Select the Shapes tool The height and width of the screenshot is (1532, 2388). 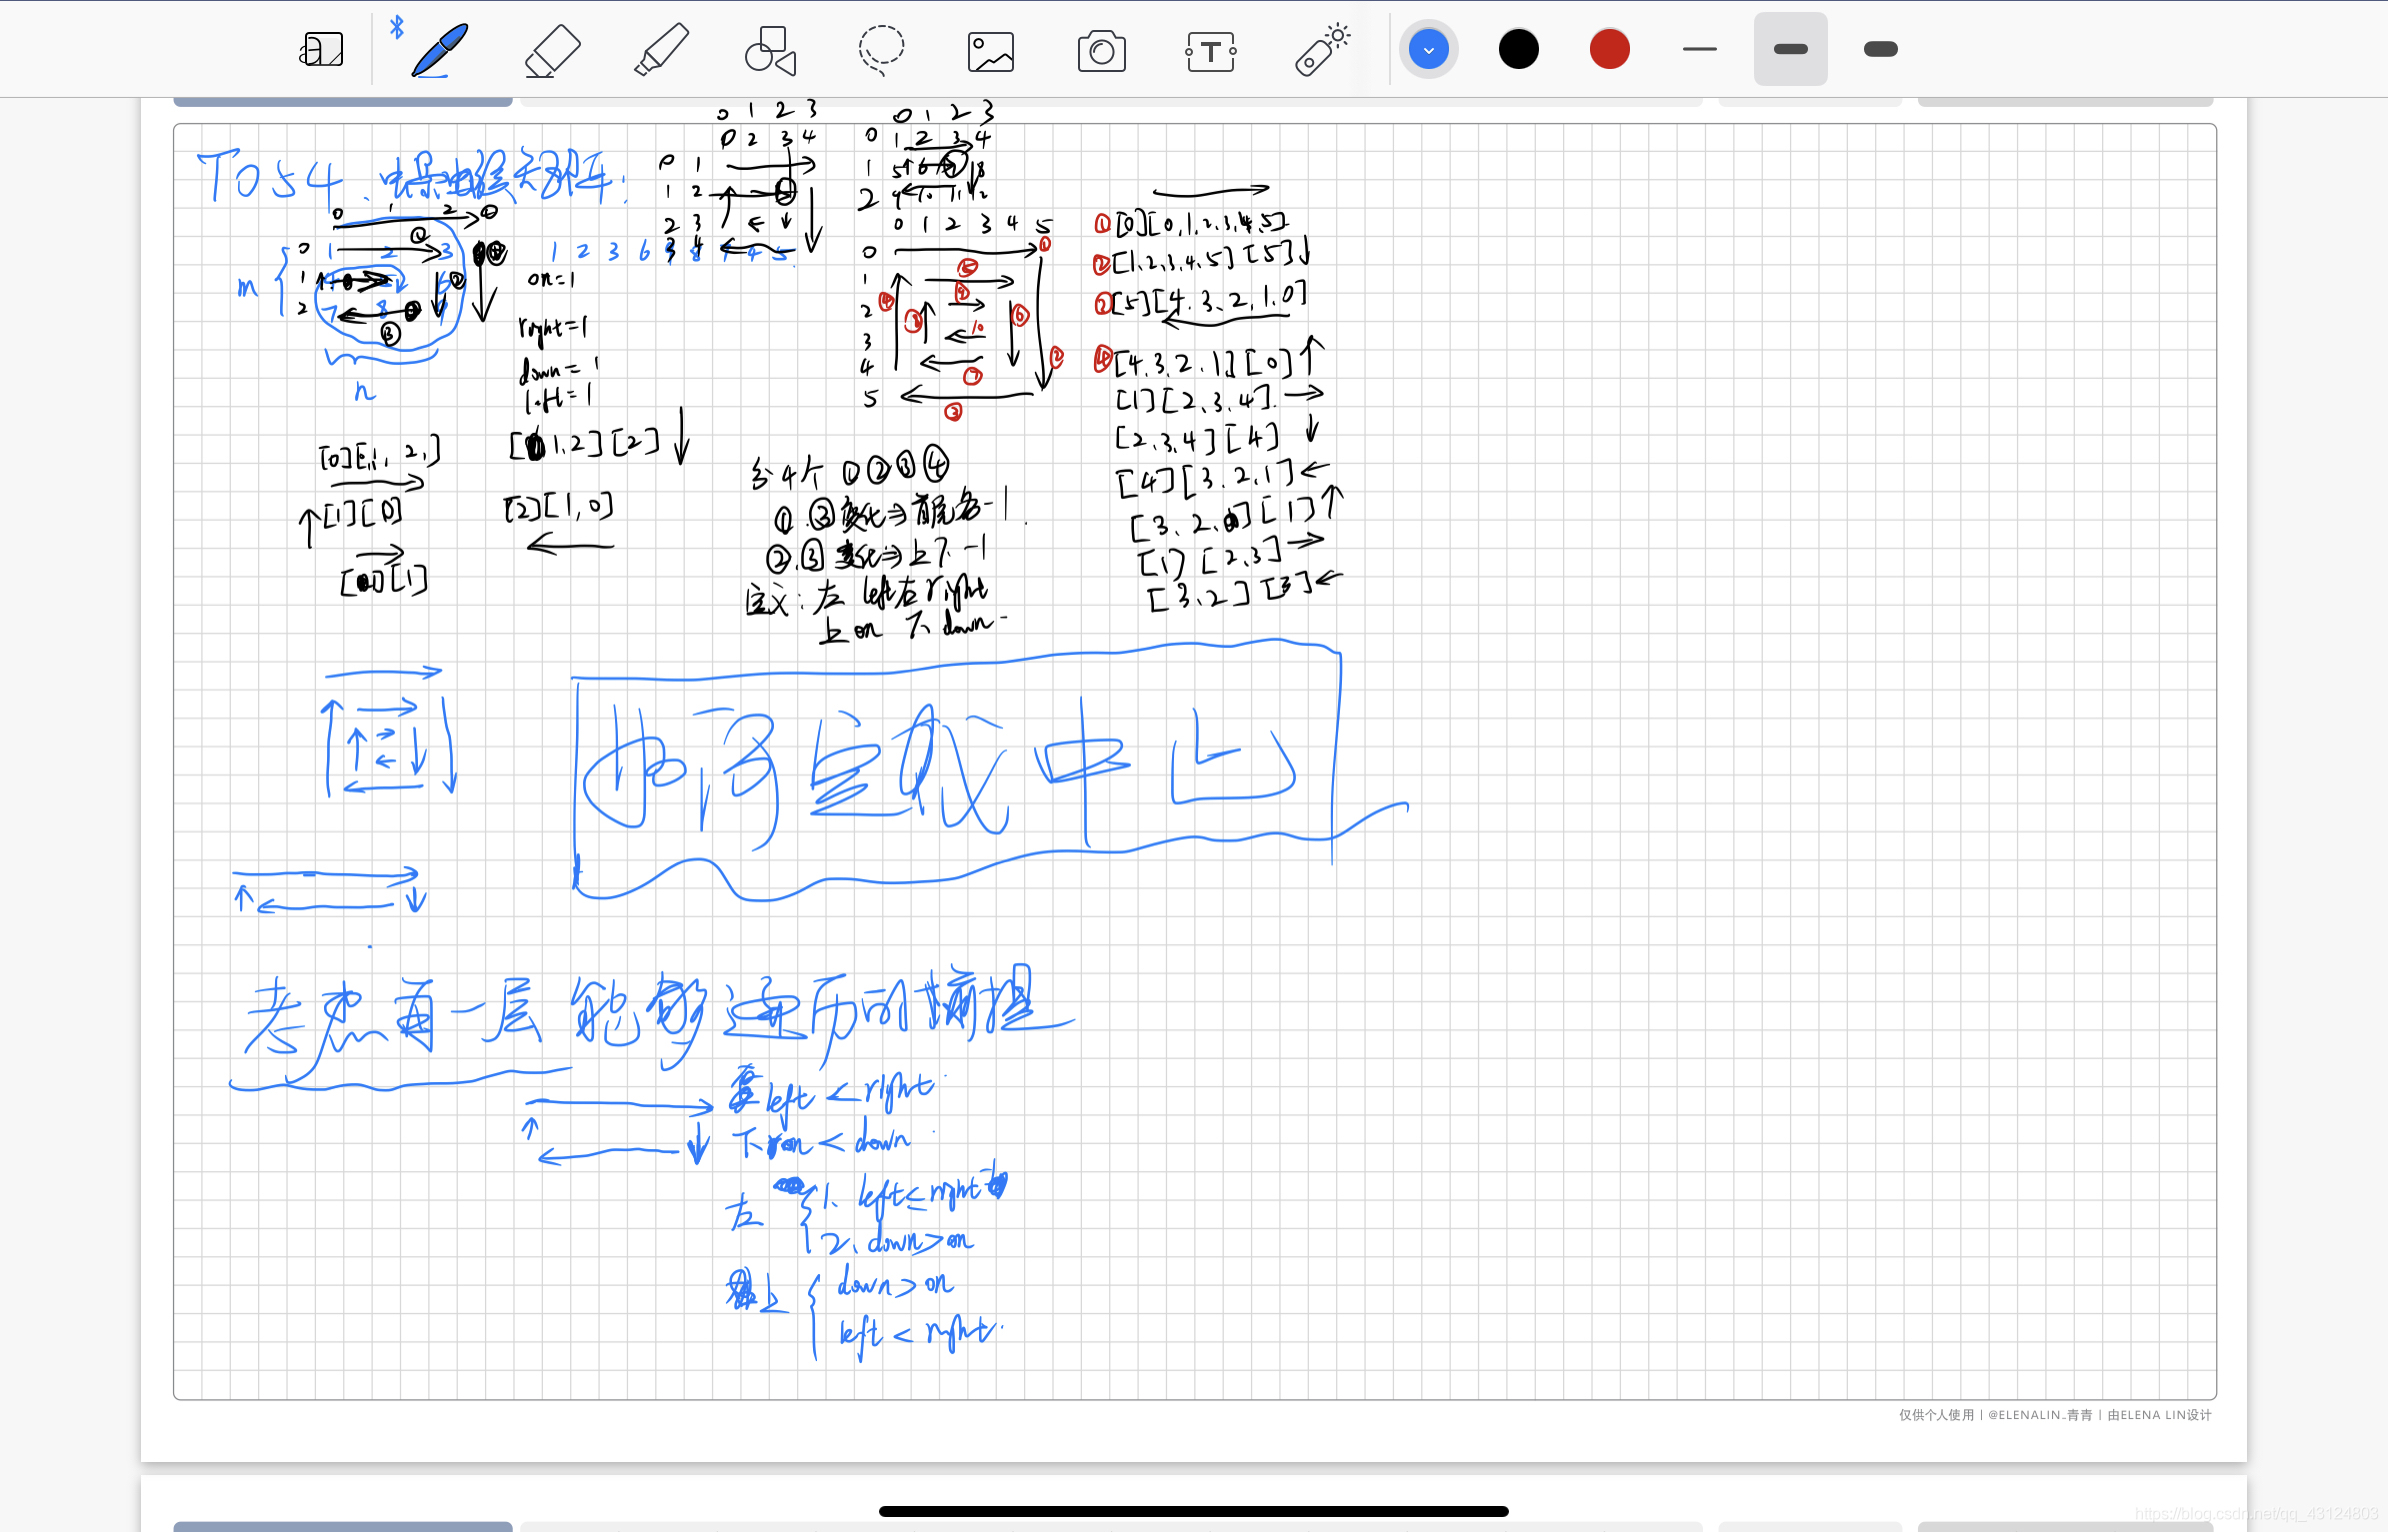pyautogui.click(x=770, y=49)
